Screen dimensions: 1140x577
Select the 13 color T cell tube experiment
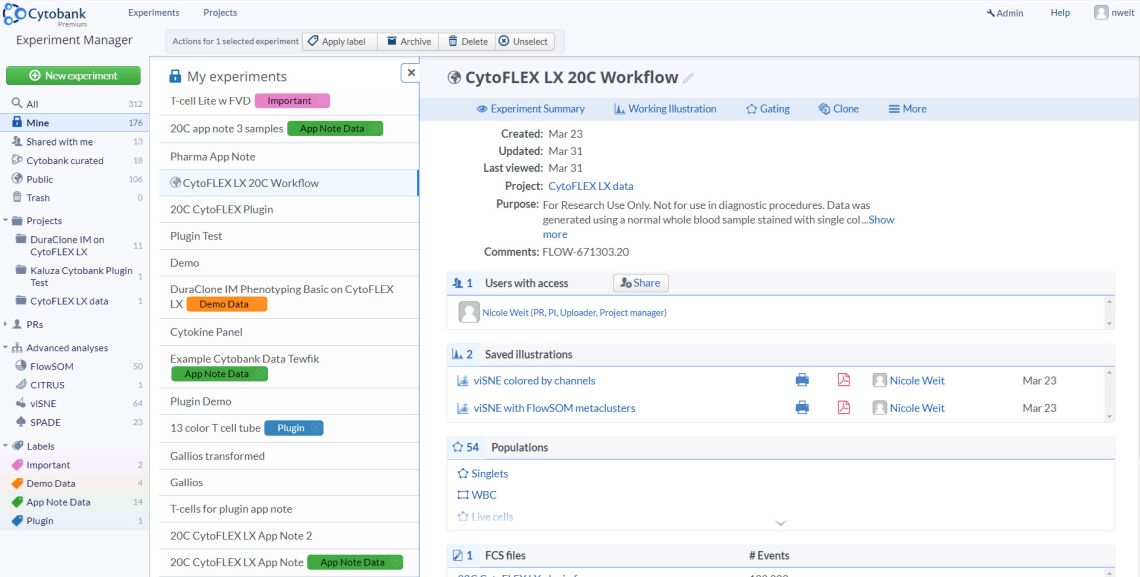click(x=289, y=428)
